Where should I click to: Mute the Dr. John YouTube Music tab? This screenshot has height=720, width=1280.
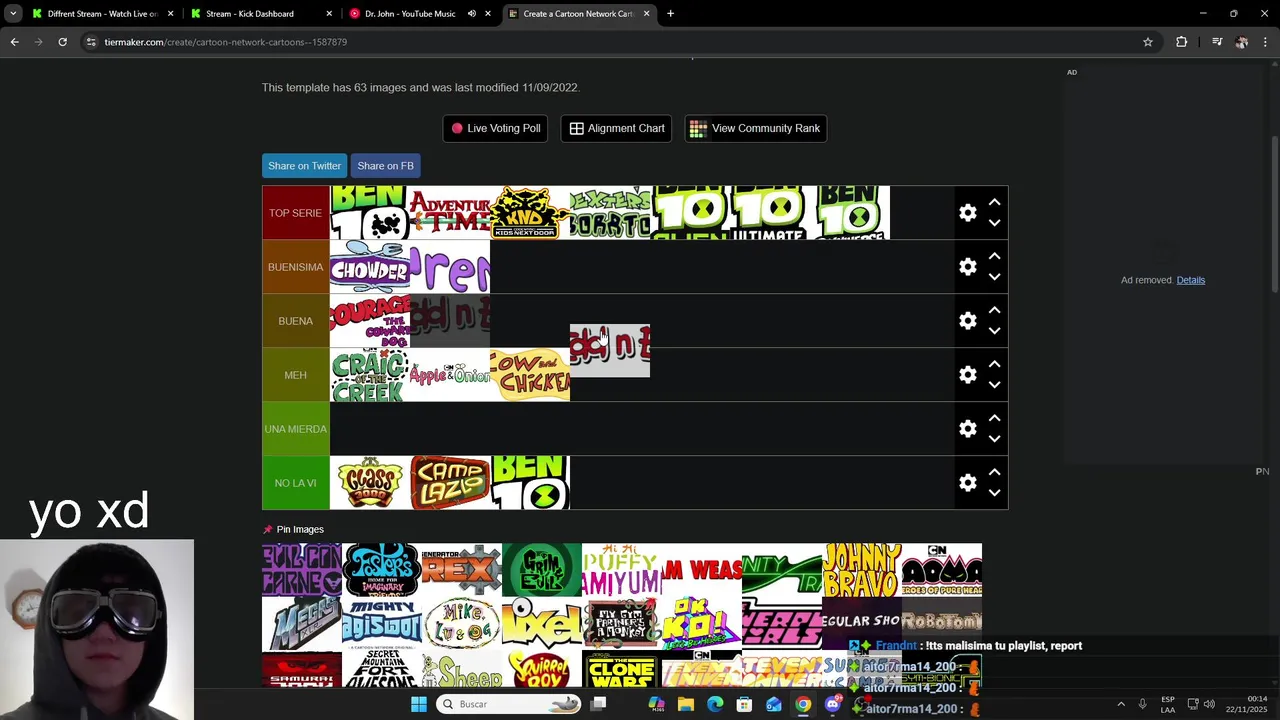[471, 14]
